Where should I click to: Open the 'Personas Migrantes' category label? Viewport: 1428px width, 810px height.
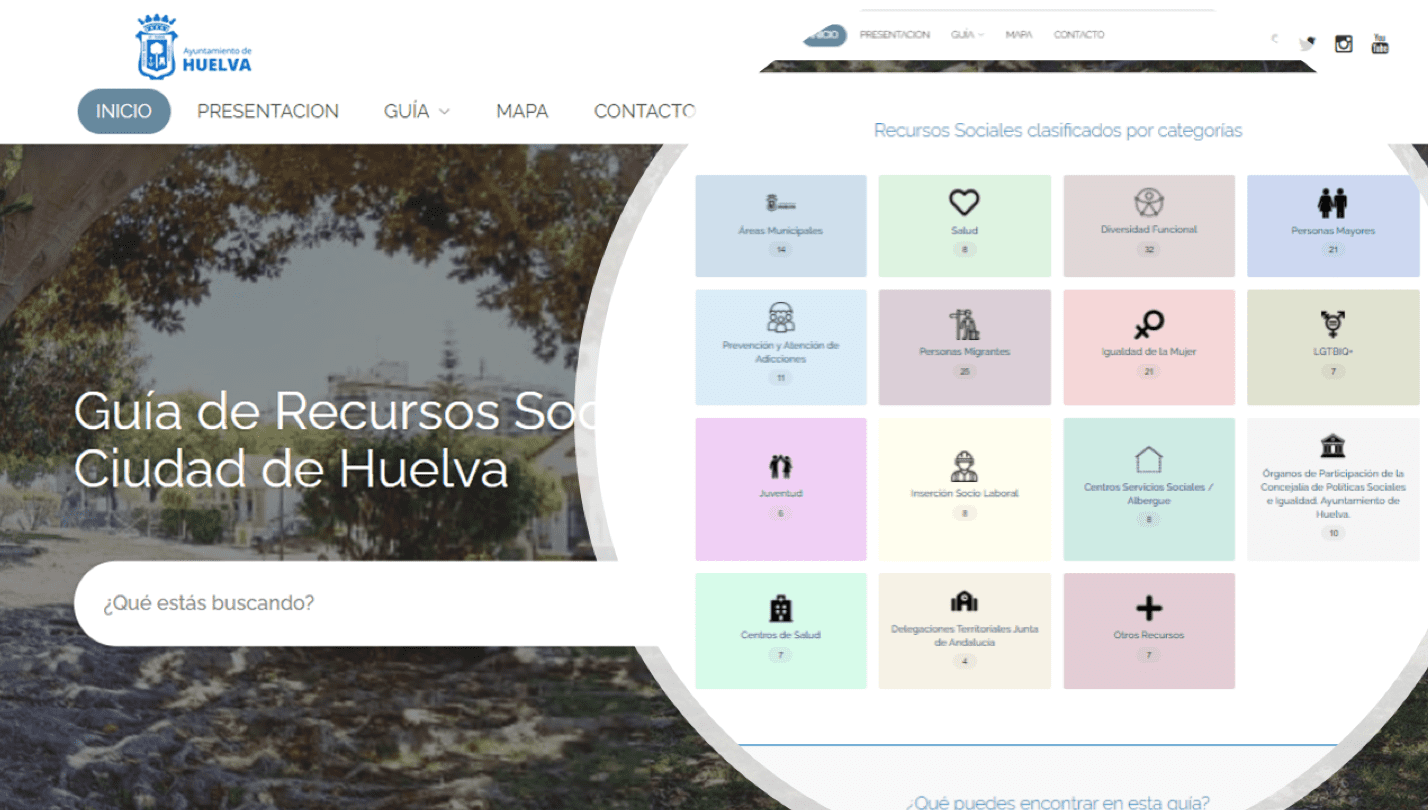coord(964,352)
